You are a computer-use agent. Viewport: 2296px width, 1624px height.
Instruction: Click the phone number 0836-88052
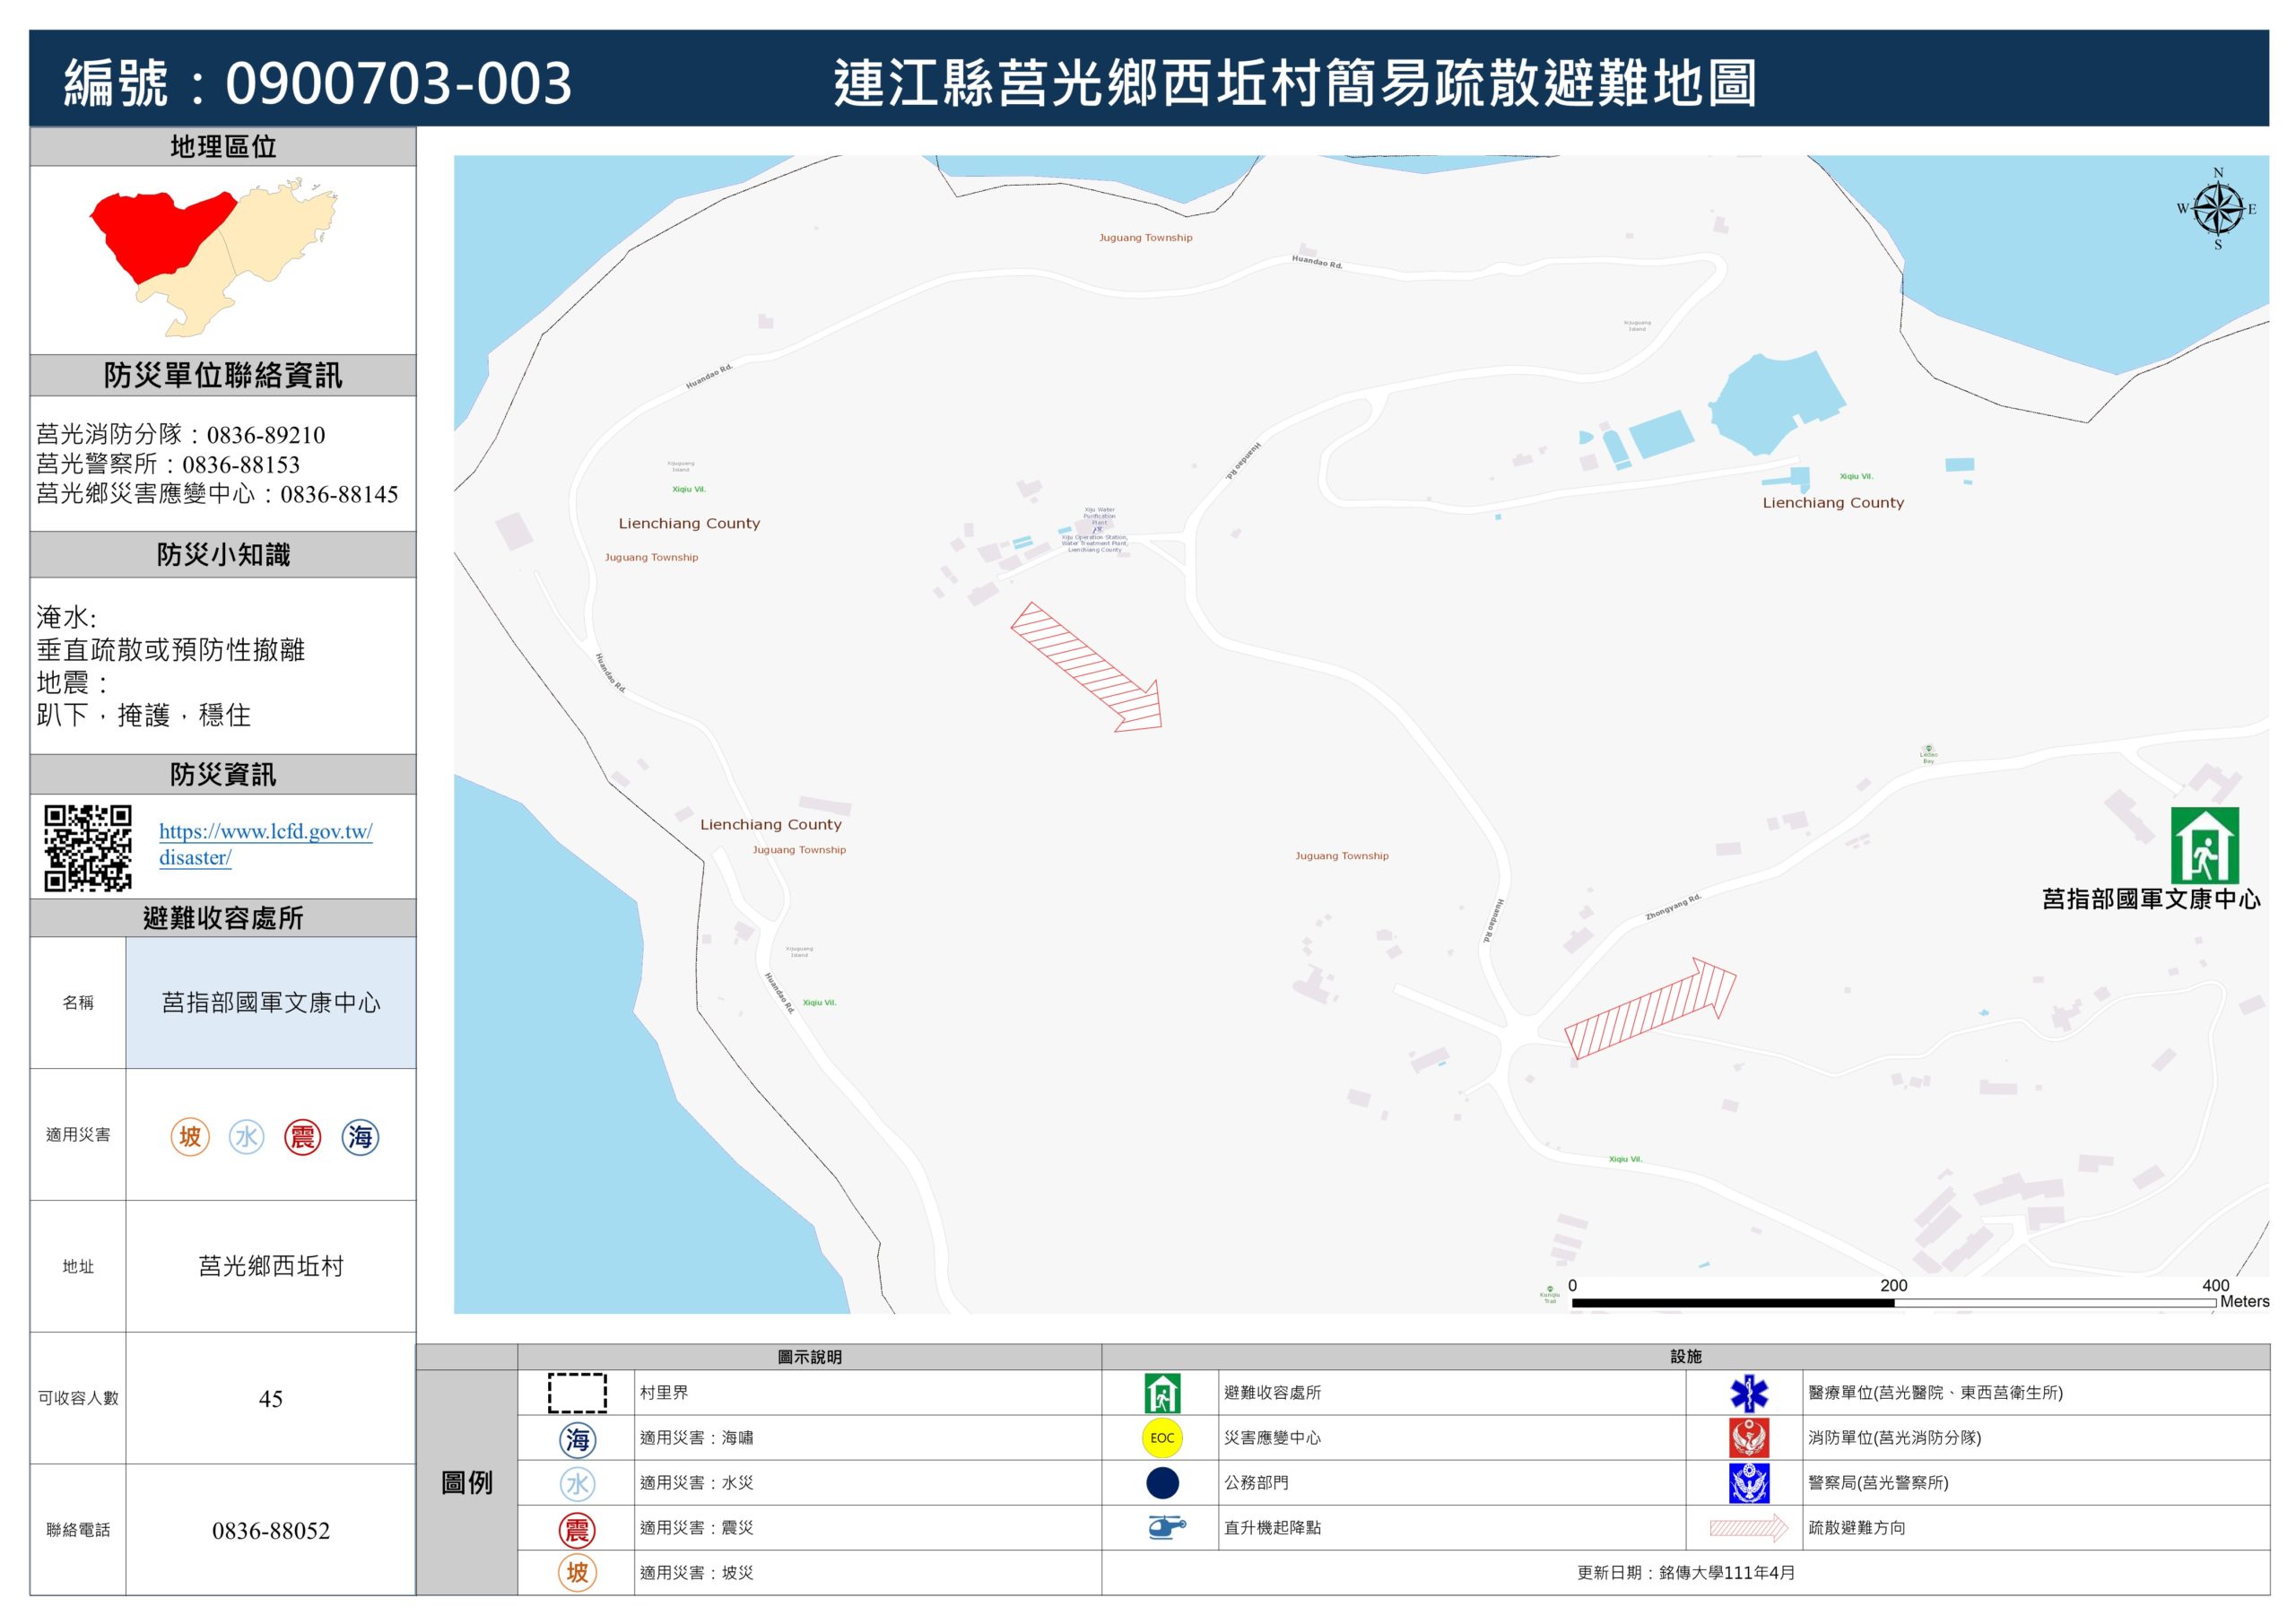[271, 1530]
